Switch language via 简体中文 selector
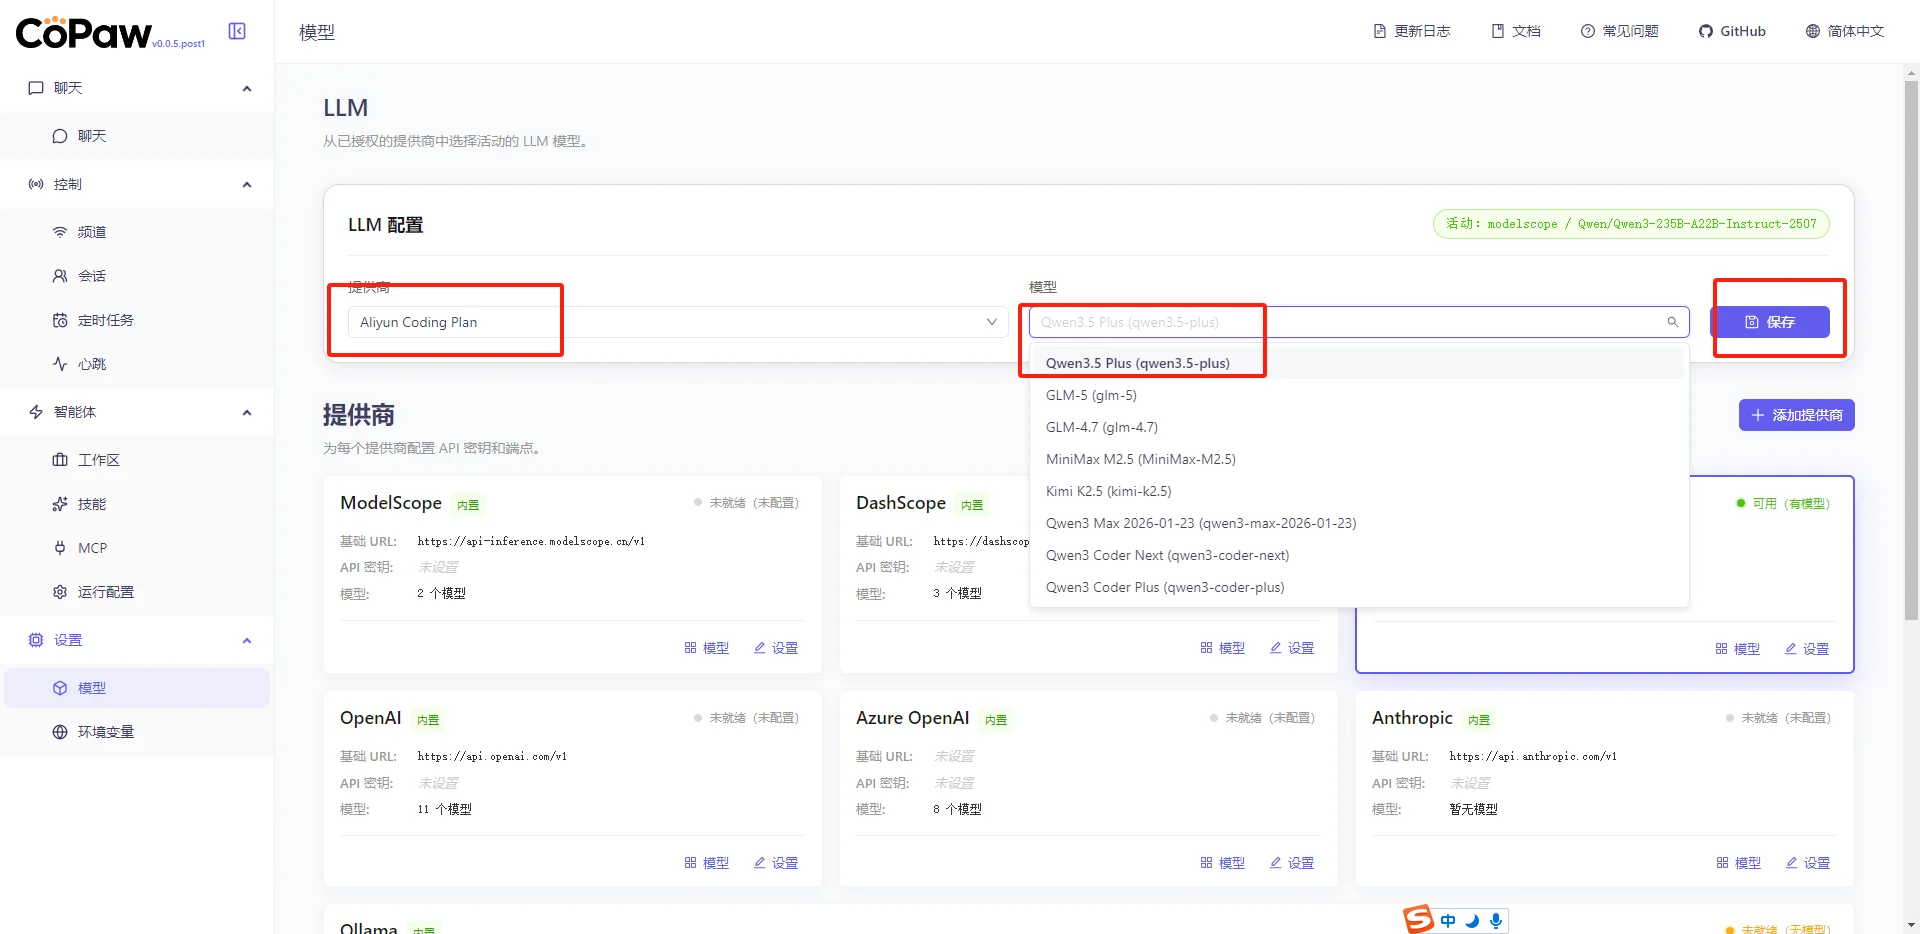1920x934 pixels. click(x=1845, y=31)
